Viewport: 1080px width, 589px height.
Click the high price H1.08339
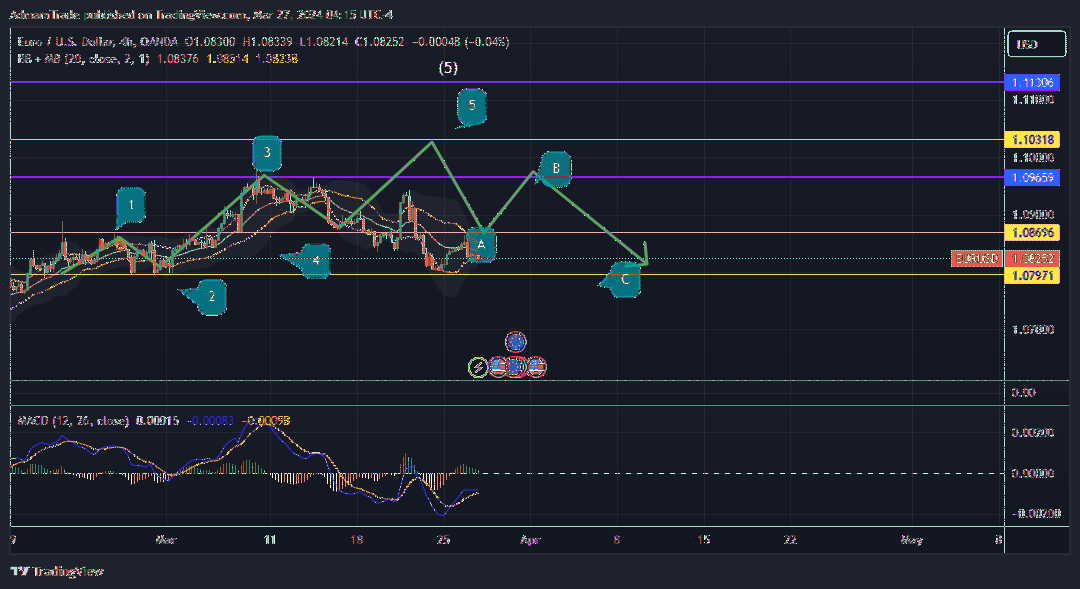[x=267, y=42]
